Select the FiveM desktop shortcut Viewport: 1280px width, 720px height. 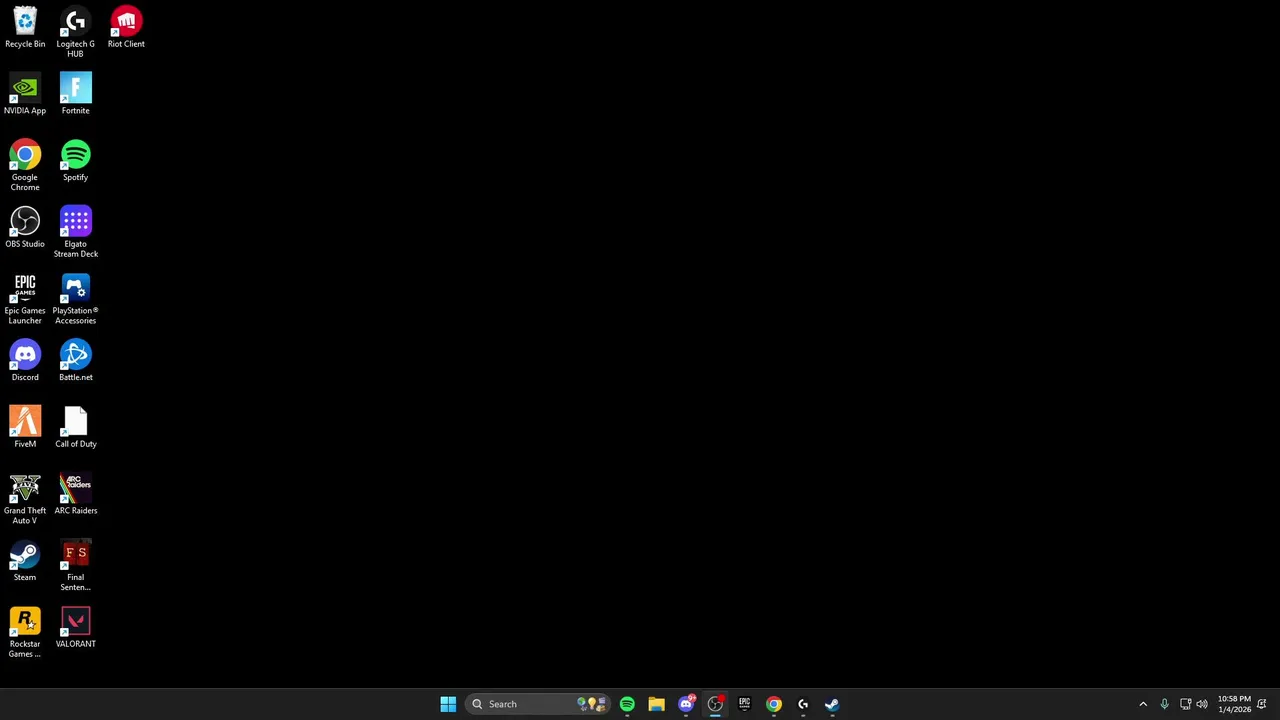tap(25, 427)
